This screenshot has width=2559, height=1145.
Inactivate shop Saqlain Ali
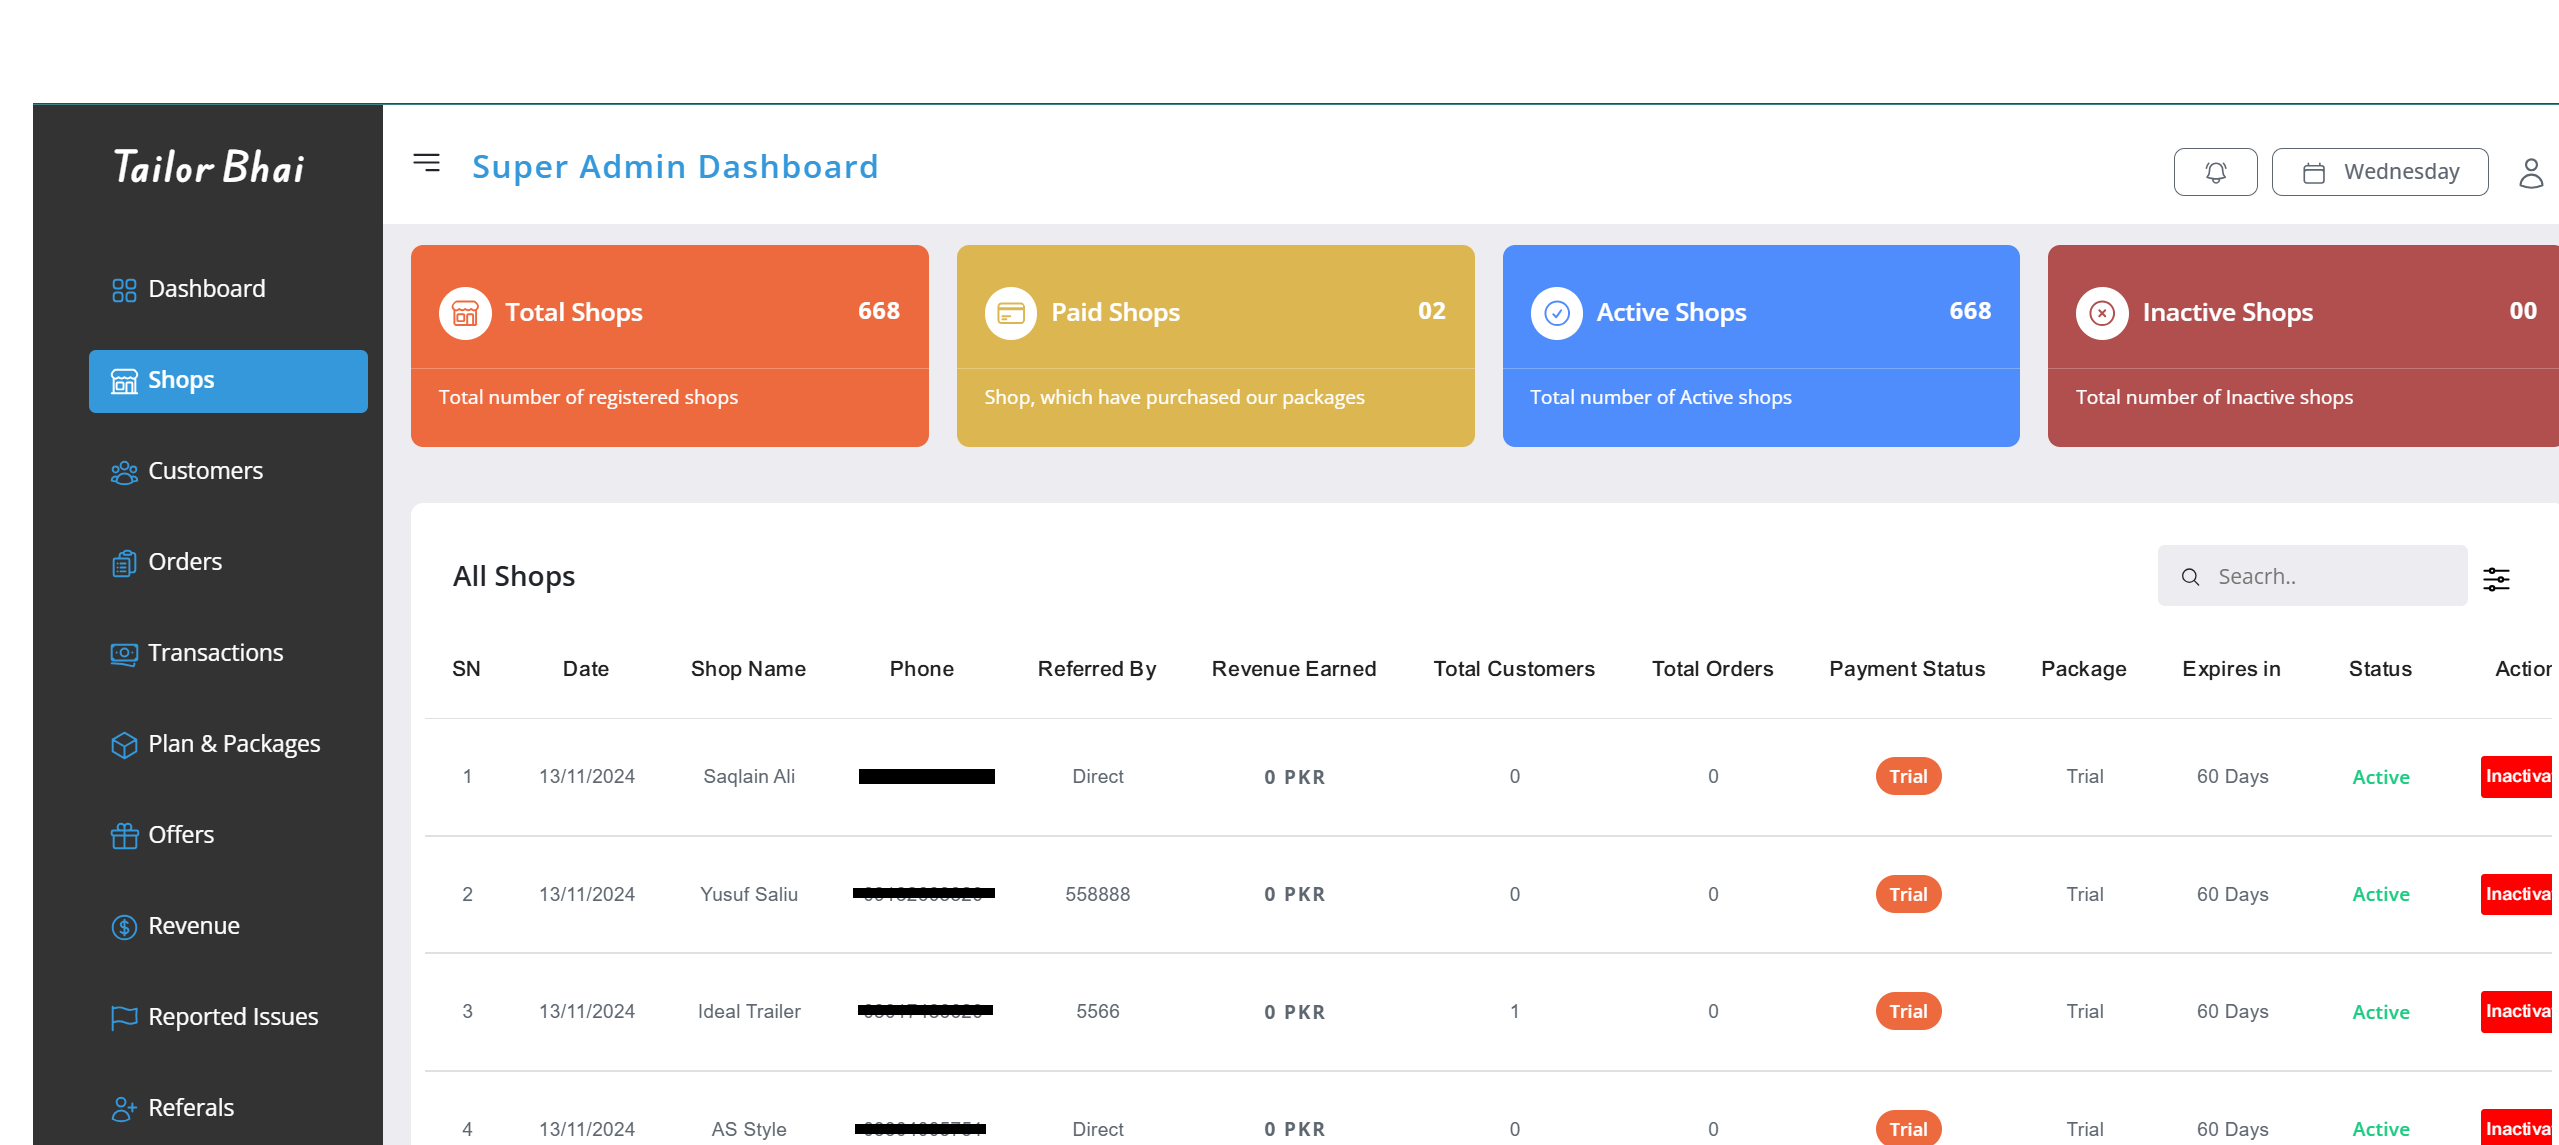click(x=2516, y=776)
